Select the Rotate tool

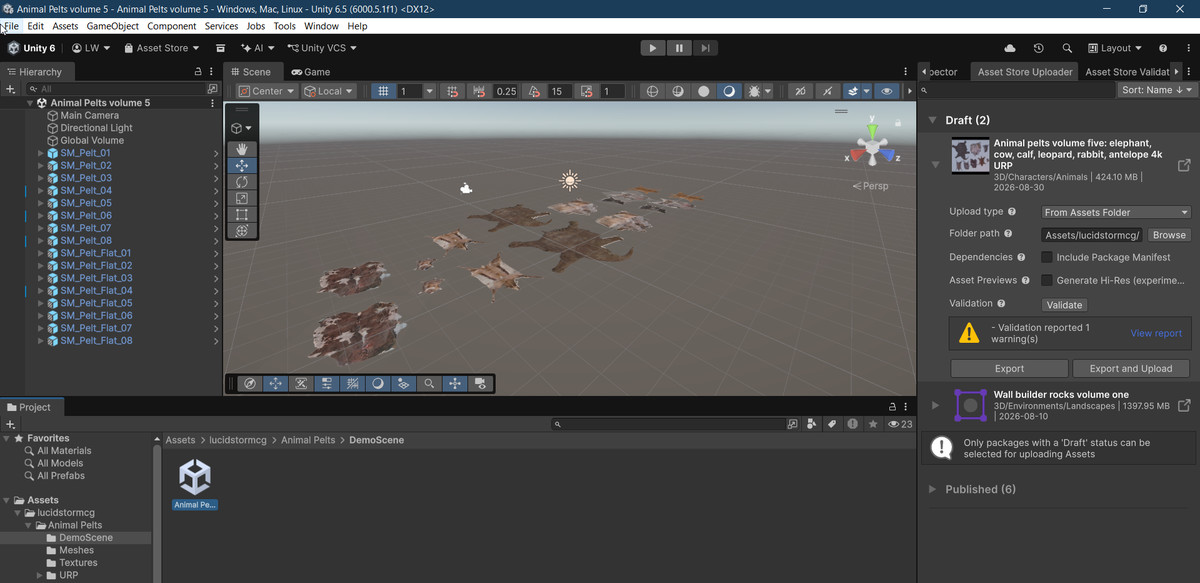[241, 182]
